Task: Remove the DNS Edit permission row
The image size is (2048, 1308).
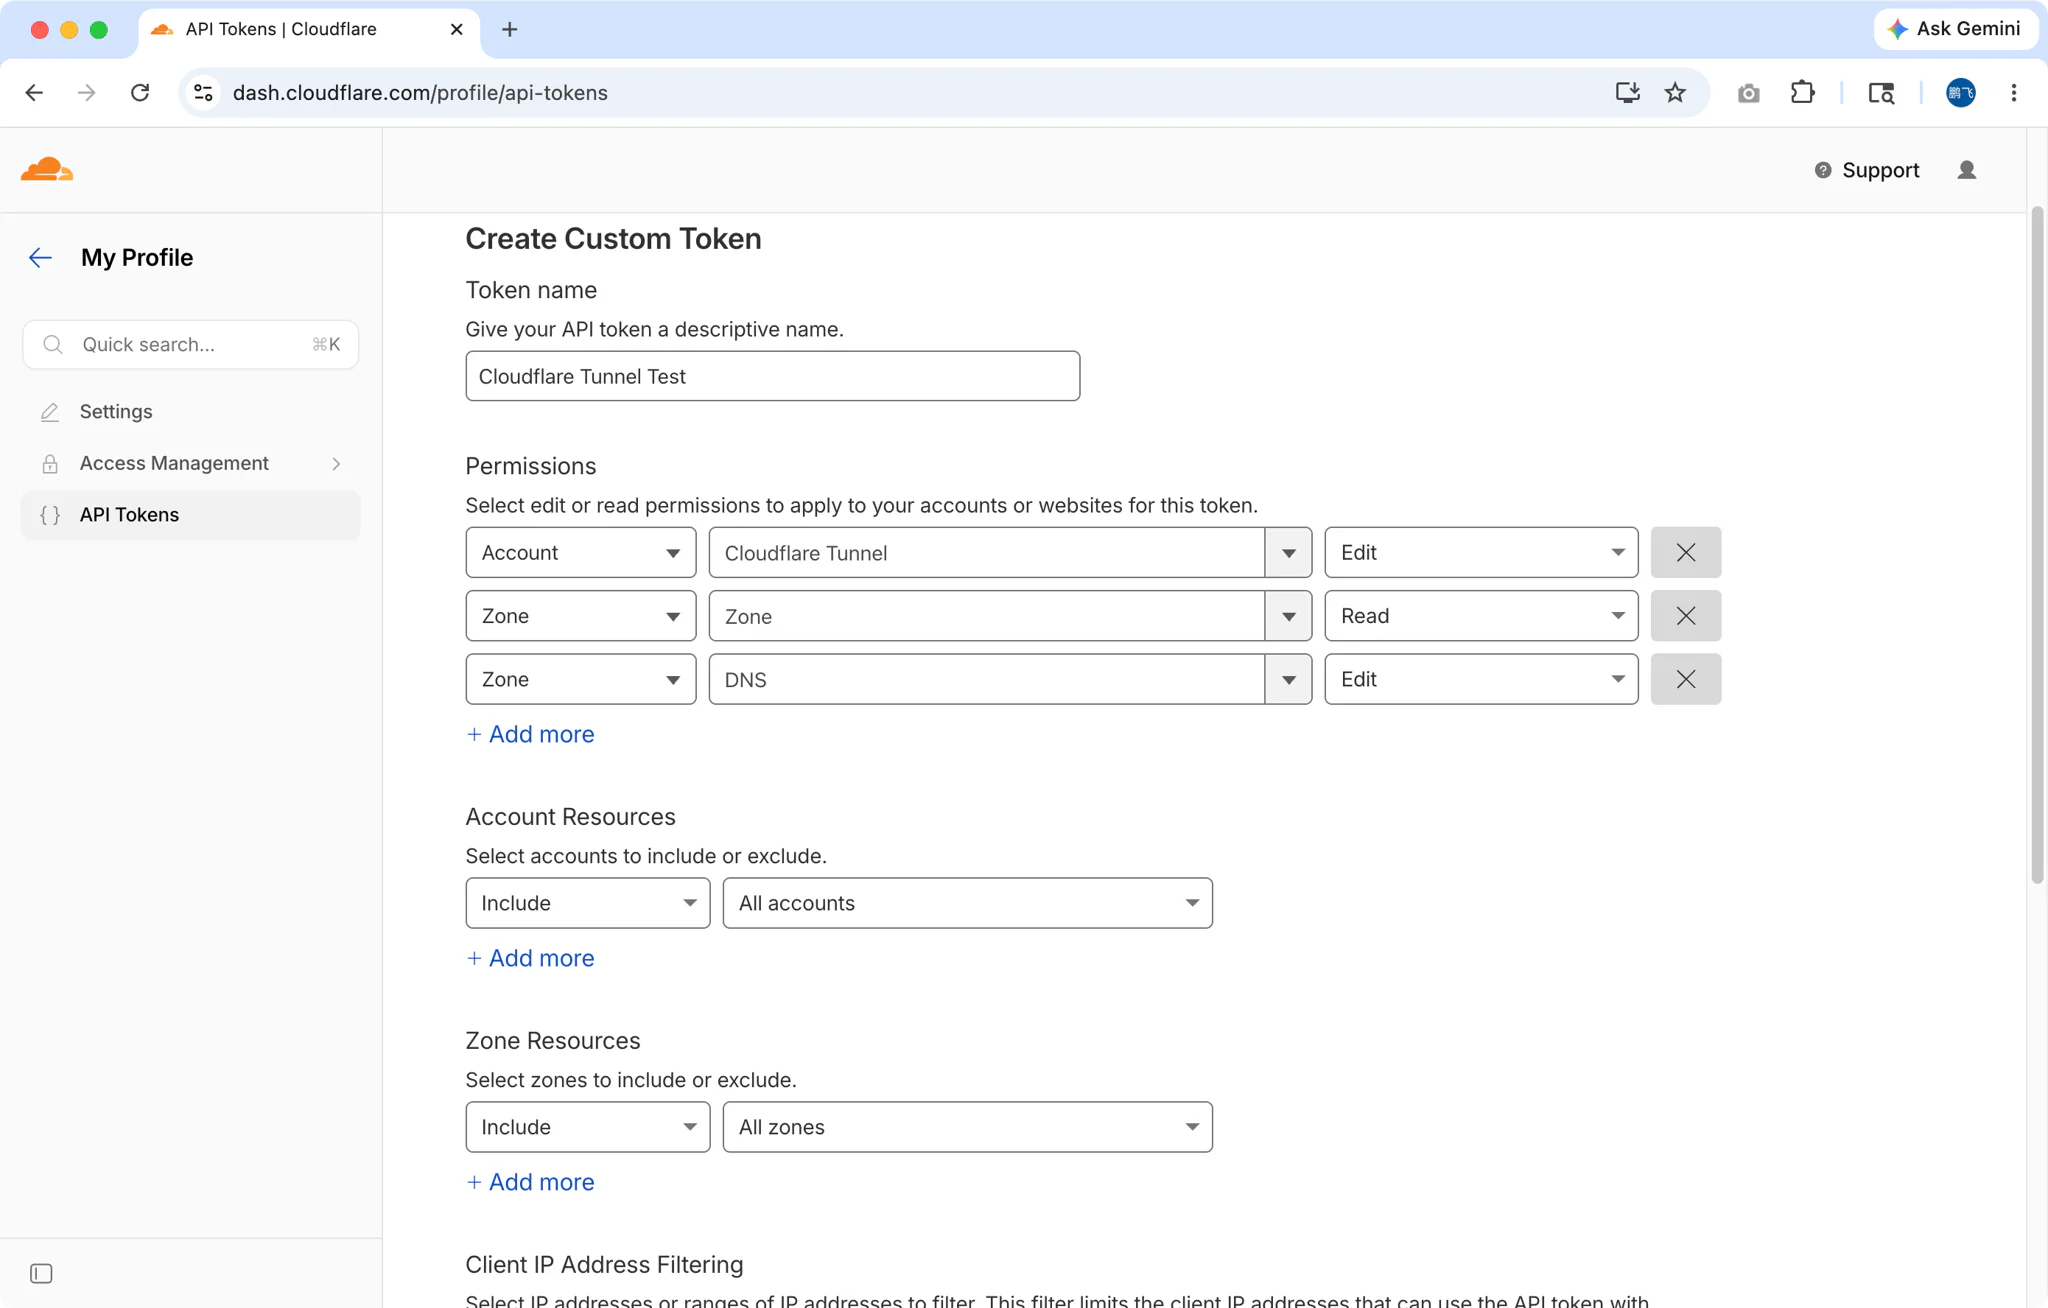Action: pyautogui.click(x=1686, y=680)
